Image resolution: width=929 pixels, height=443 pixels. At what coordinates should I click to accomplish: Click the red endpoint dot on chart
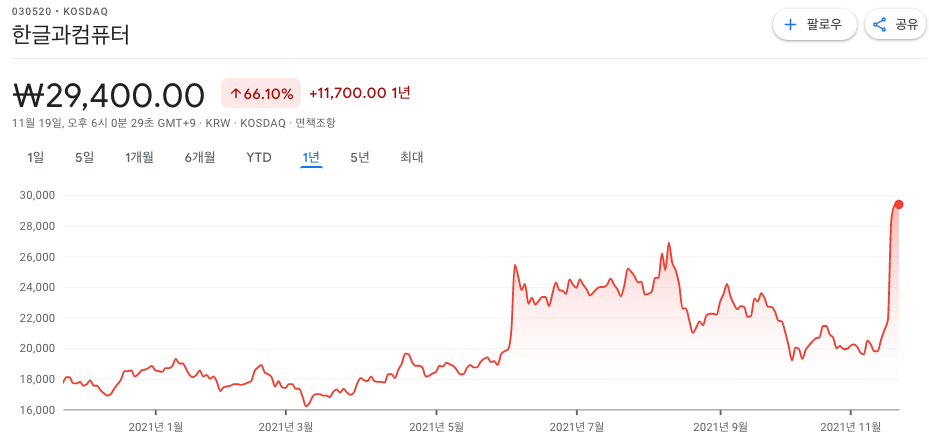click(899, 204)
